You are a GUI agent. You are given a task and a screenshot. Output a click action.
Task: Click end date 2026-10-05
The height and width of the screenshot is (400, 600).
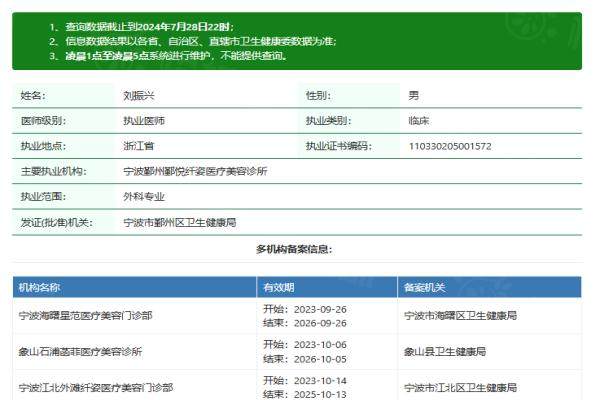pos(320,359)
